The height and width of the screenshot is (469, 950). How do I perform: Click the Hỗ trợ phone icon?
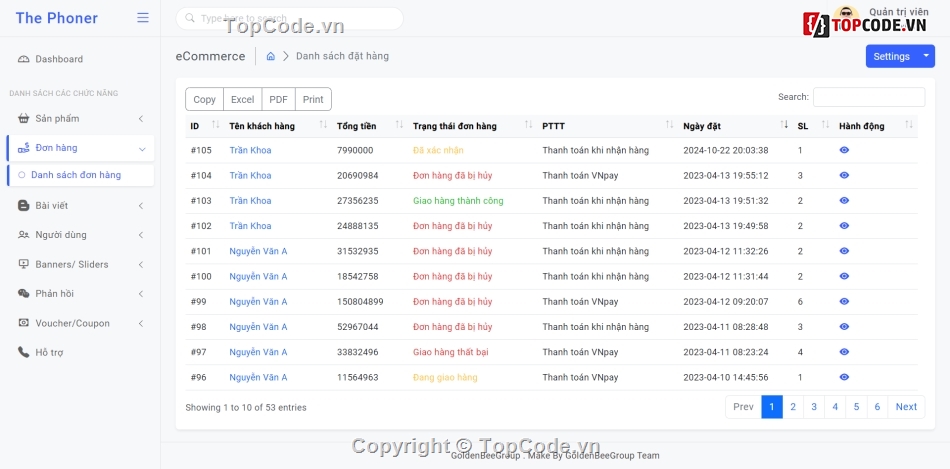(x=24, y=352)
